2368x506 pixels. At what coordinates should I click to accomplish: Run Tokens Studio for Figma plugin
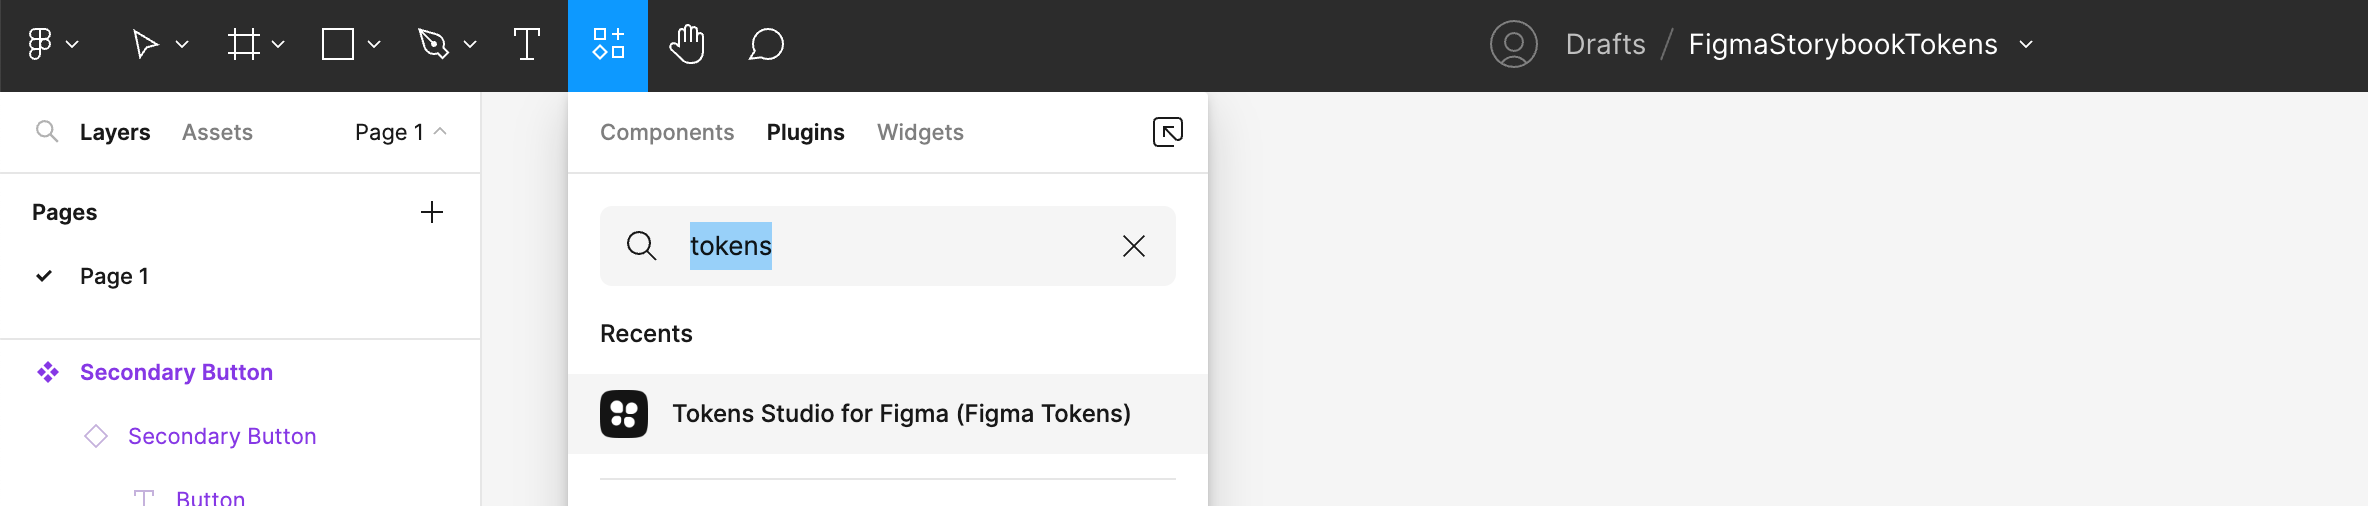coord(888,414)
